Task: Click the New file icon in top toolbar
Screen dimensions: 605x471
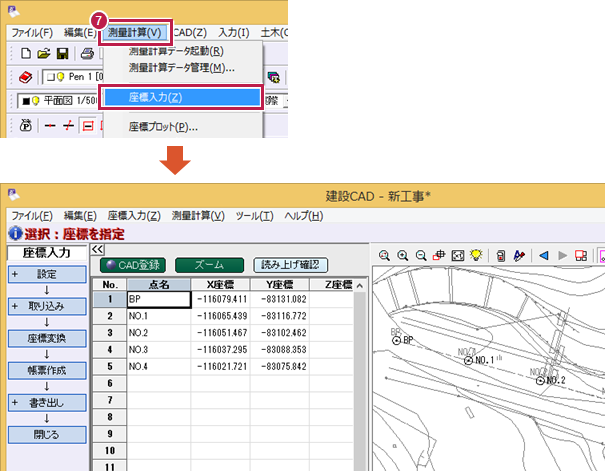Action: click(x=25, y=53)
